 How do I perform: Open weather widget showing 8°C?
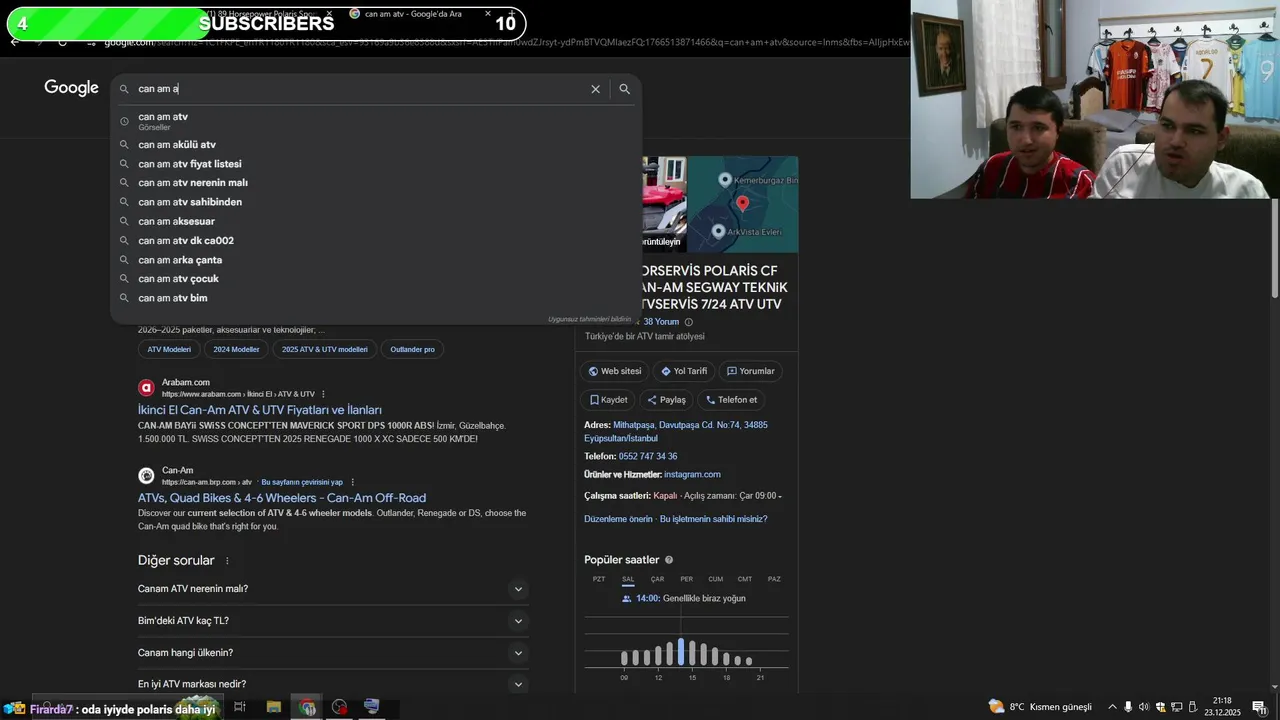[1040, 707]
